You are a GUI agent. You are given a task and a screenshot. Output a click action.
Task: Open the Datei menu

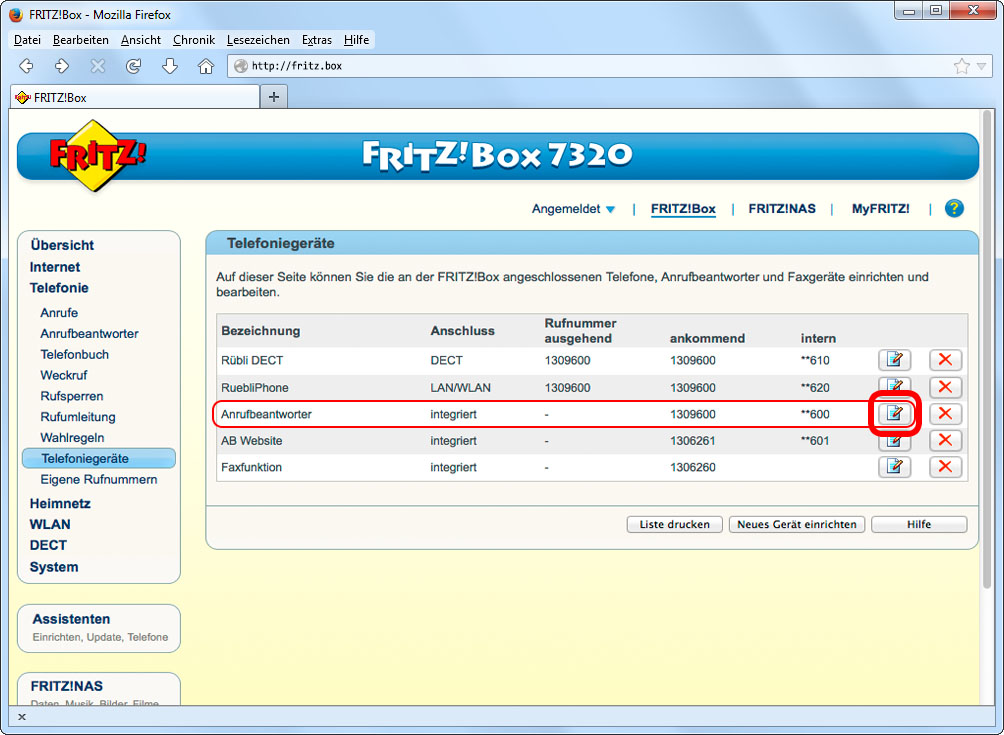coord(28,40)
